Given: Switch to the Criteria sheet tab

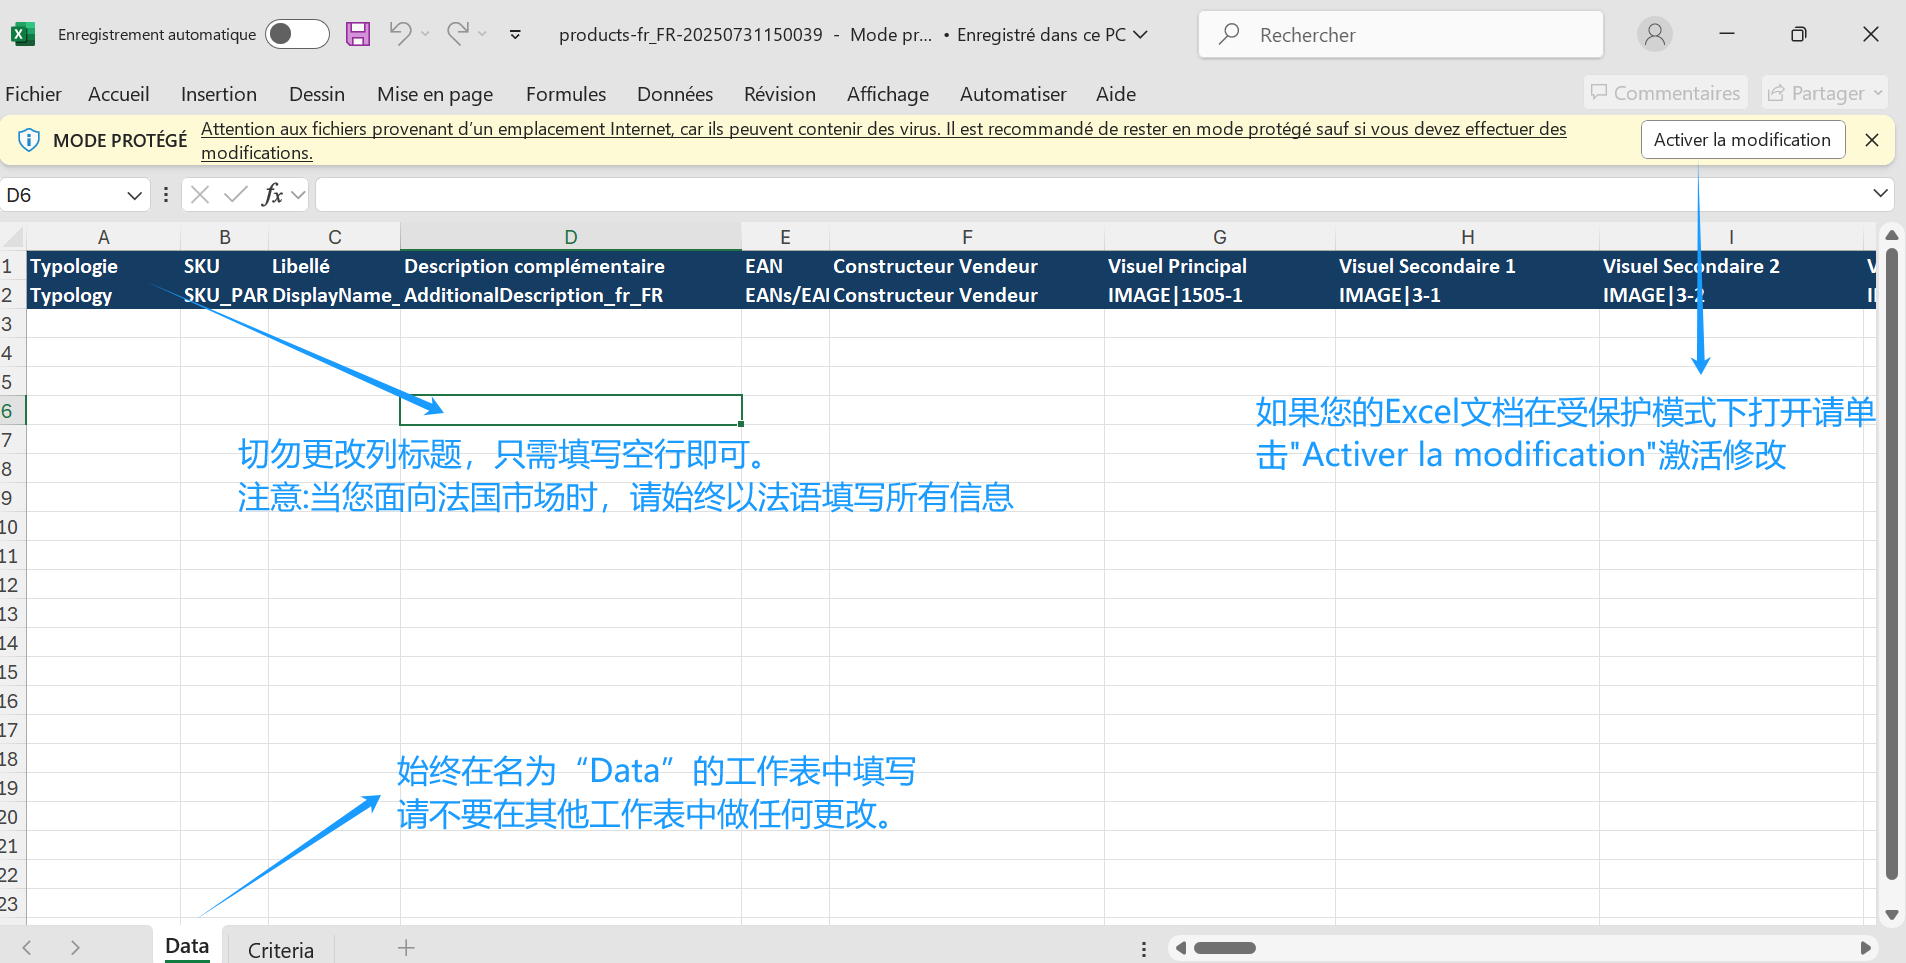Looking at the screenshot, I should [x=280, y=949].
